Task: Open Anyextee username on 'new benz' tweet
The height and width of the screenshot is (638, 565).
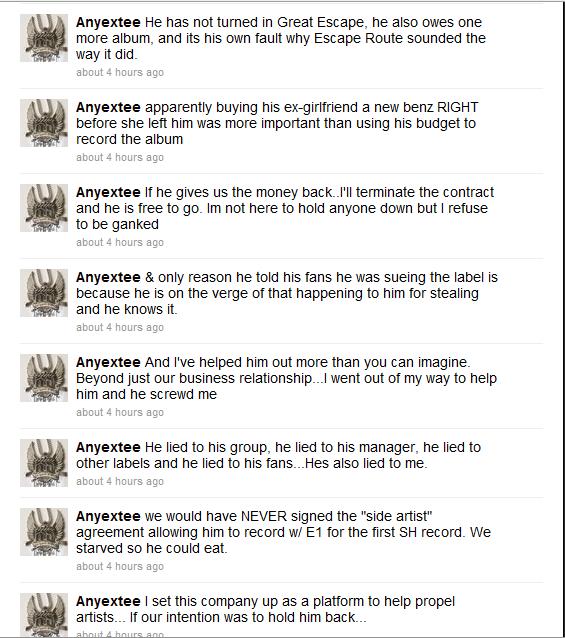Action: coord(108,107)
